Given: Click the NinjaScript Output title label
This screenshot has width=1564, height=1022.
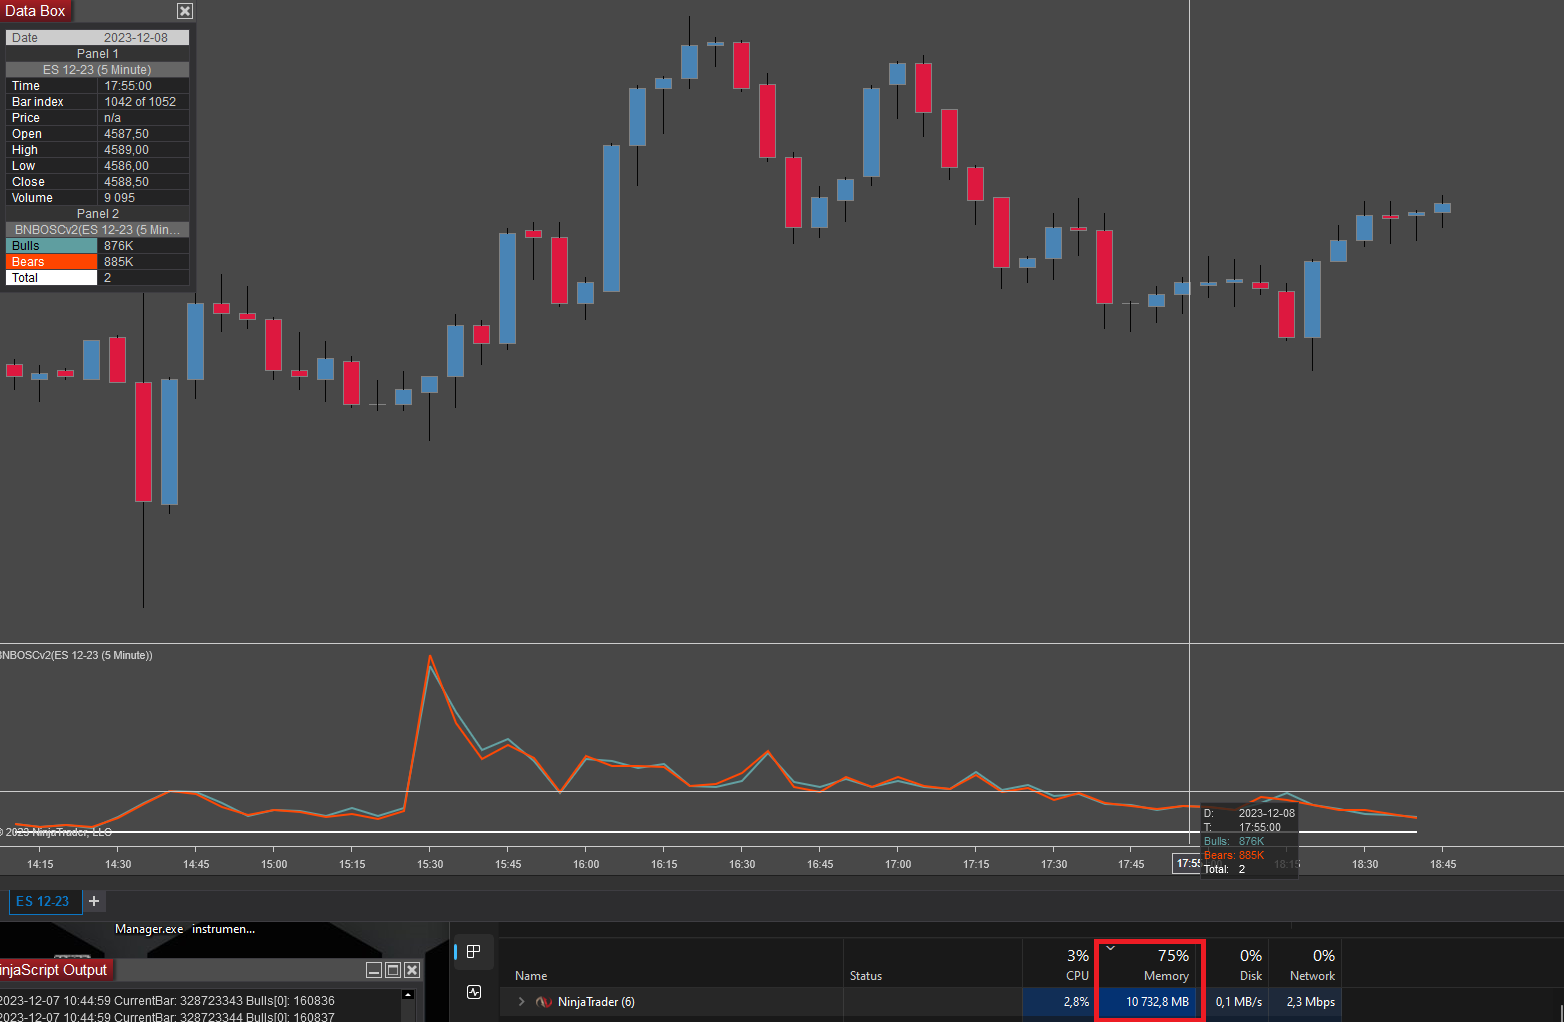Looking at the screenshot, I should (x=54, y=970).
